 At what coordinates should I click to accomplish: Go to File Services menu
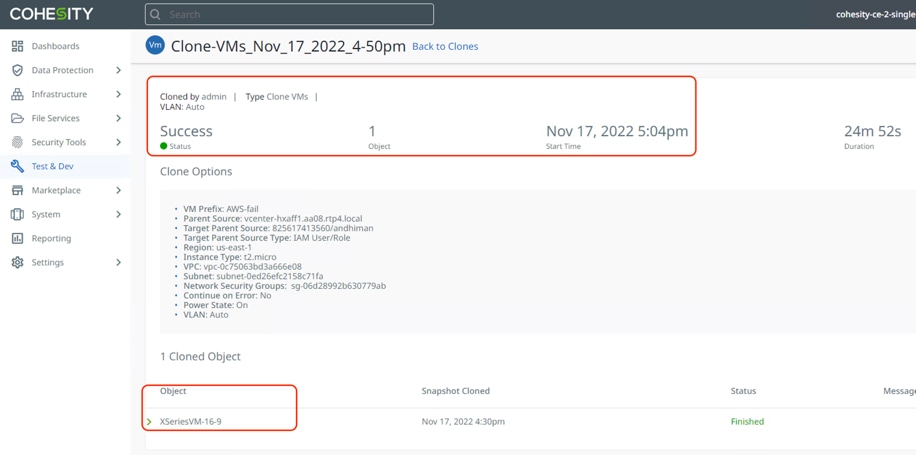[x=55, y=118]
